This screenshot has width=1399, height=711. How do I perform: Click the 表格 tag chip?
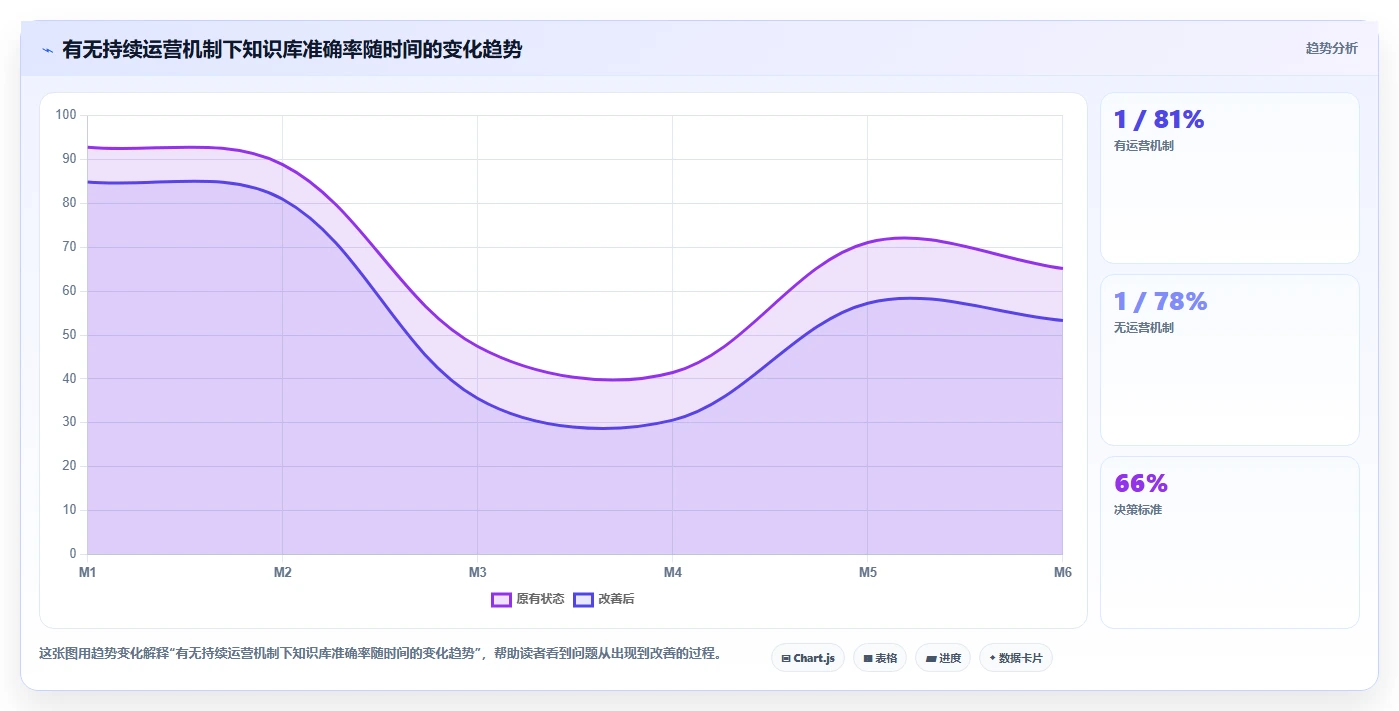(880, 658)
